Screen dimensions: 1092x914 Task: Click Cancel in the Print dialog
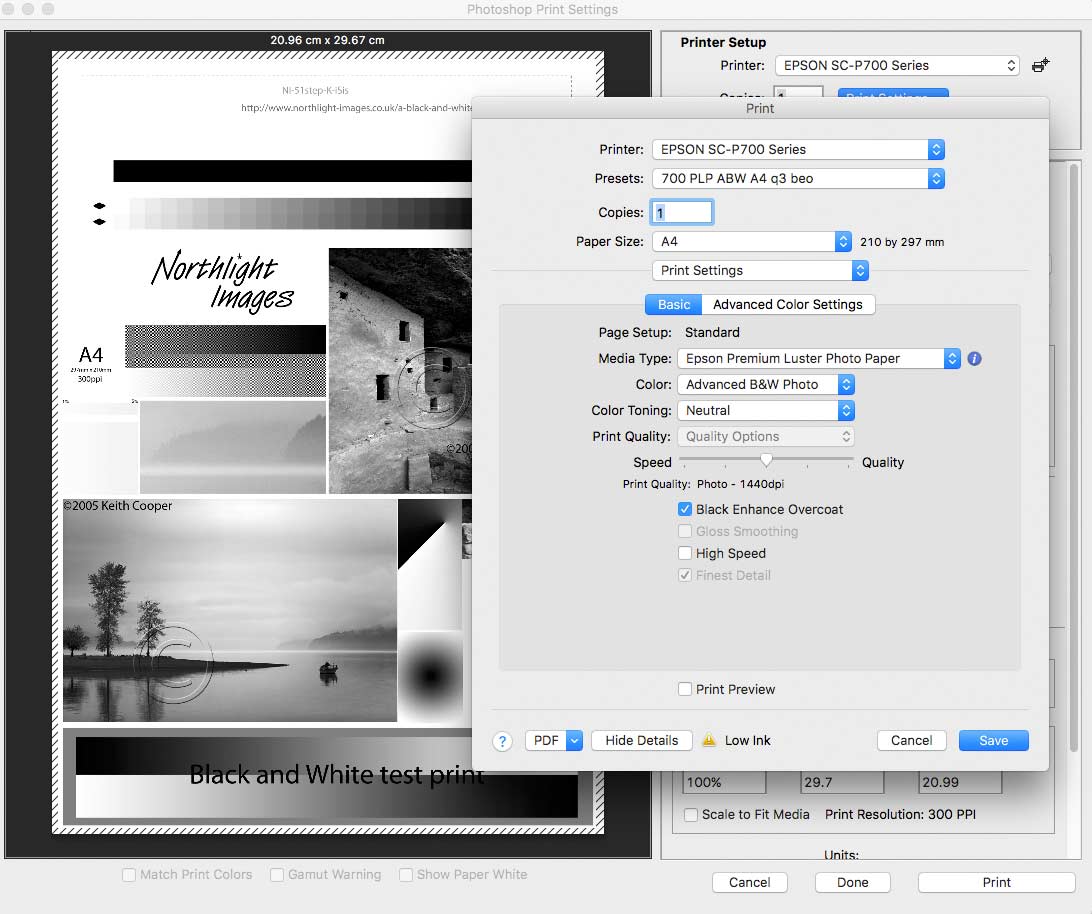pos(911,741)
